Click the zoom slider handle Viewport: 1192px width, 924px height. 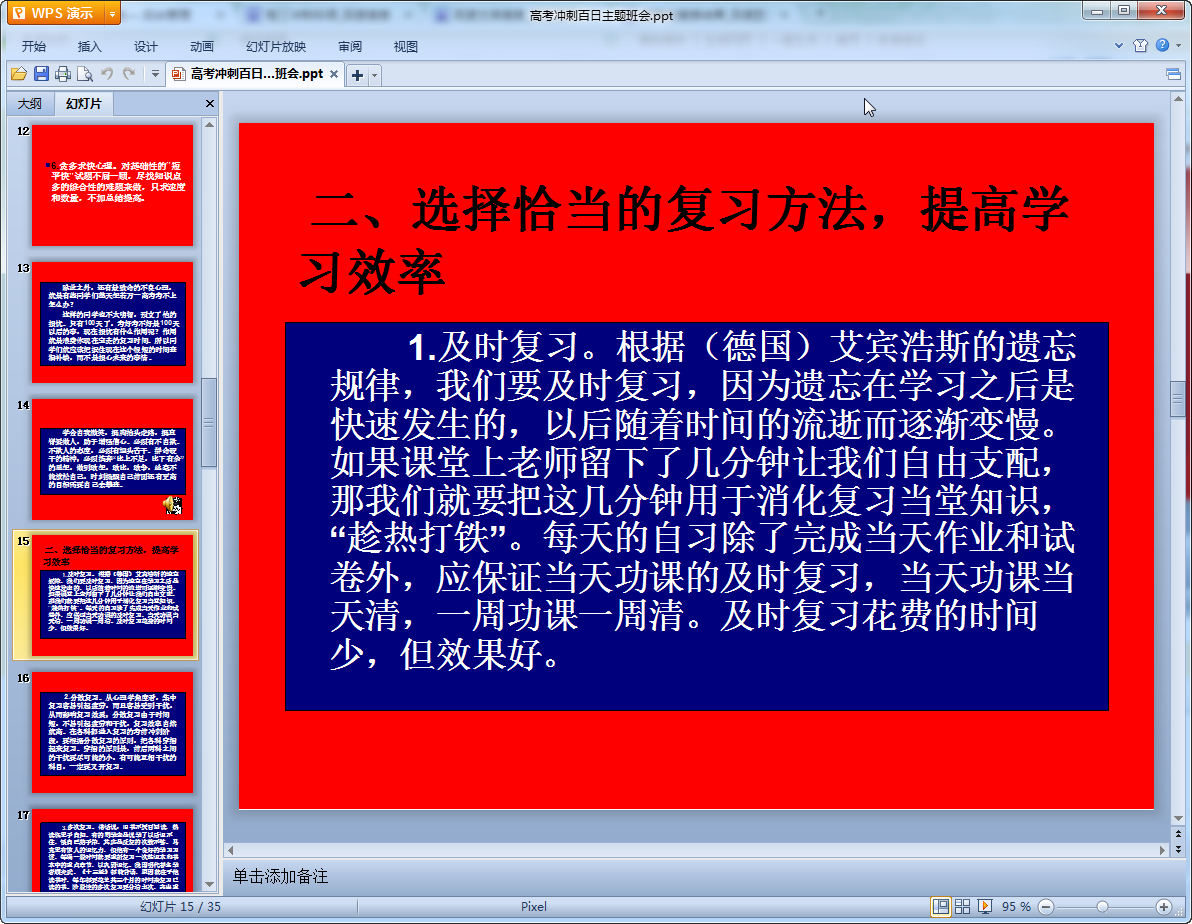(x=1102, y=907)
